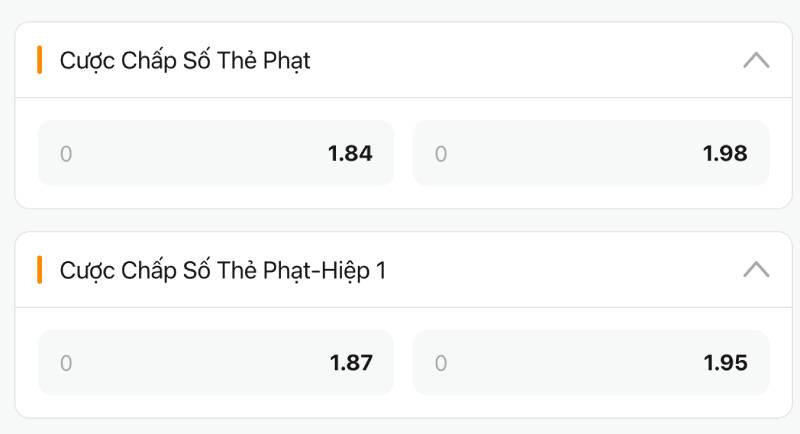This screenshot has height=434, width=800.
Task: Click the middle of the 1.98 bet cell
Action: 591,154
